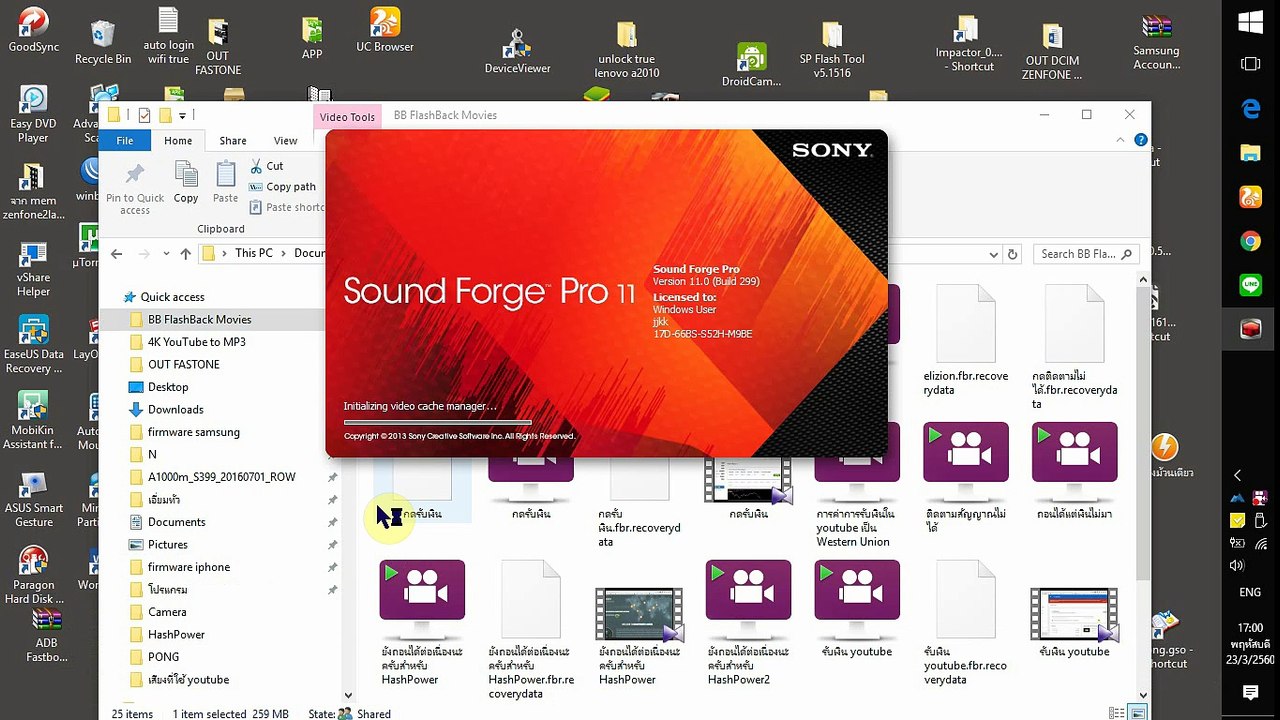Click the refresh button beside address bar
Screen dimensions: 1280x720
[1012, 254]
